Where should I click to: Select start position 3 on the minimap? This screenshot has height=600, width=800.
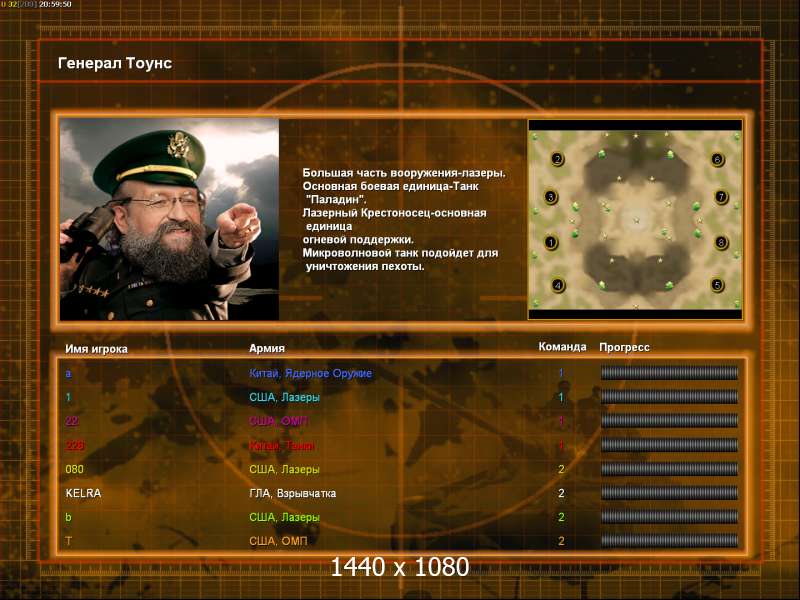point(551,197)
